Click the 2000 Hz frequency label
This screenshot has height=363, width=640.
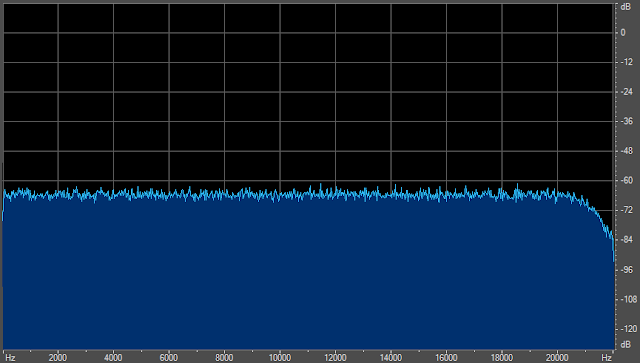(58, 358)
